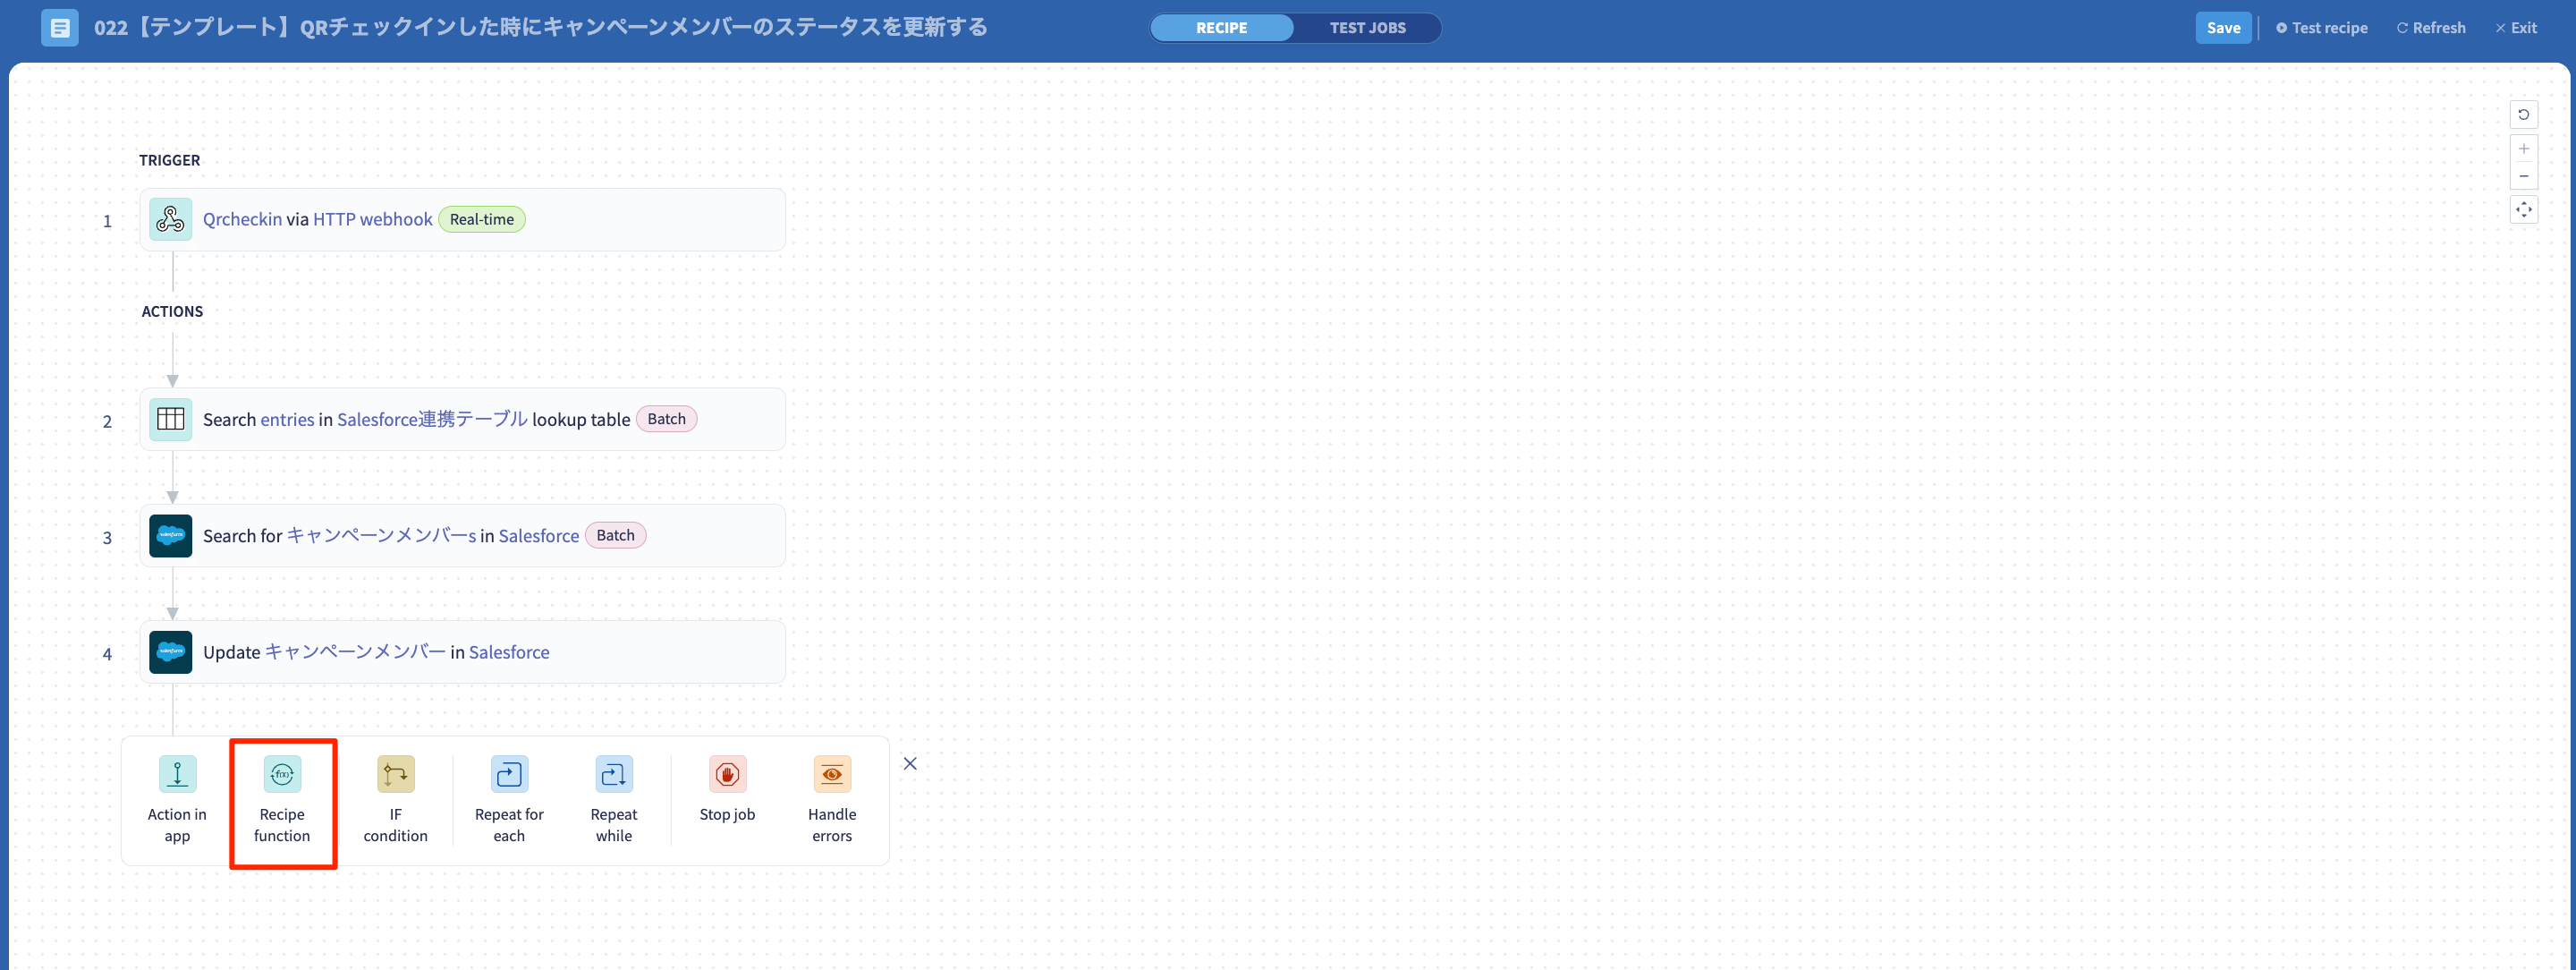Click the Salesforce link in step 4
The height and width of the screenshot is (970, 2576).
tap(509, 652)
